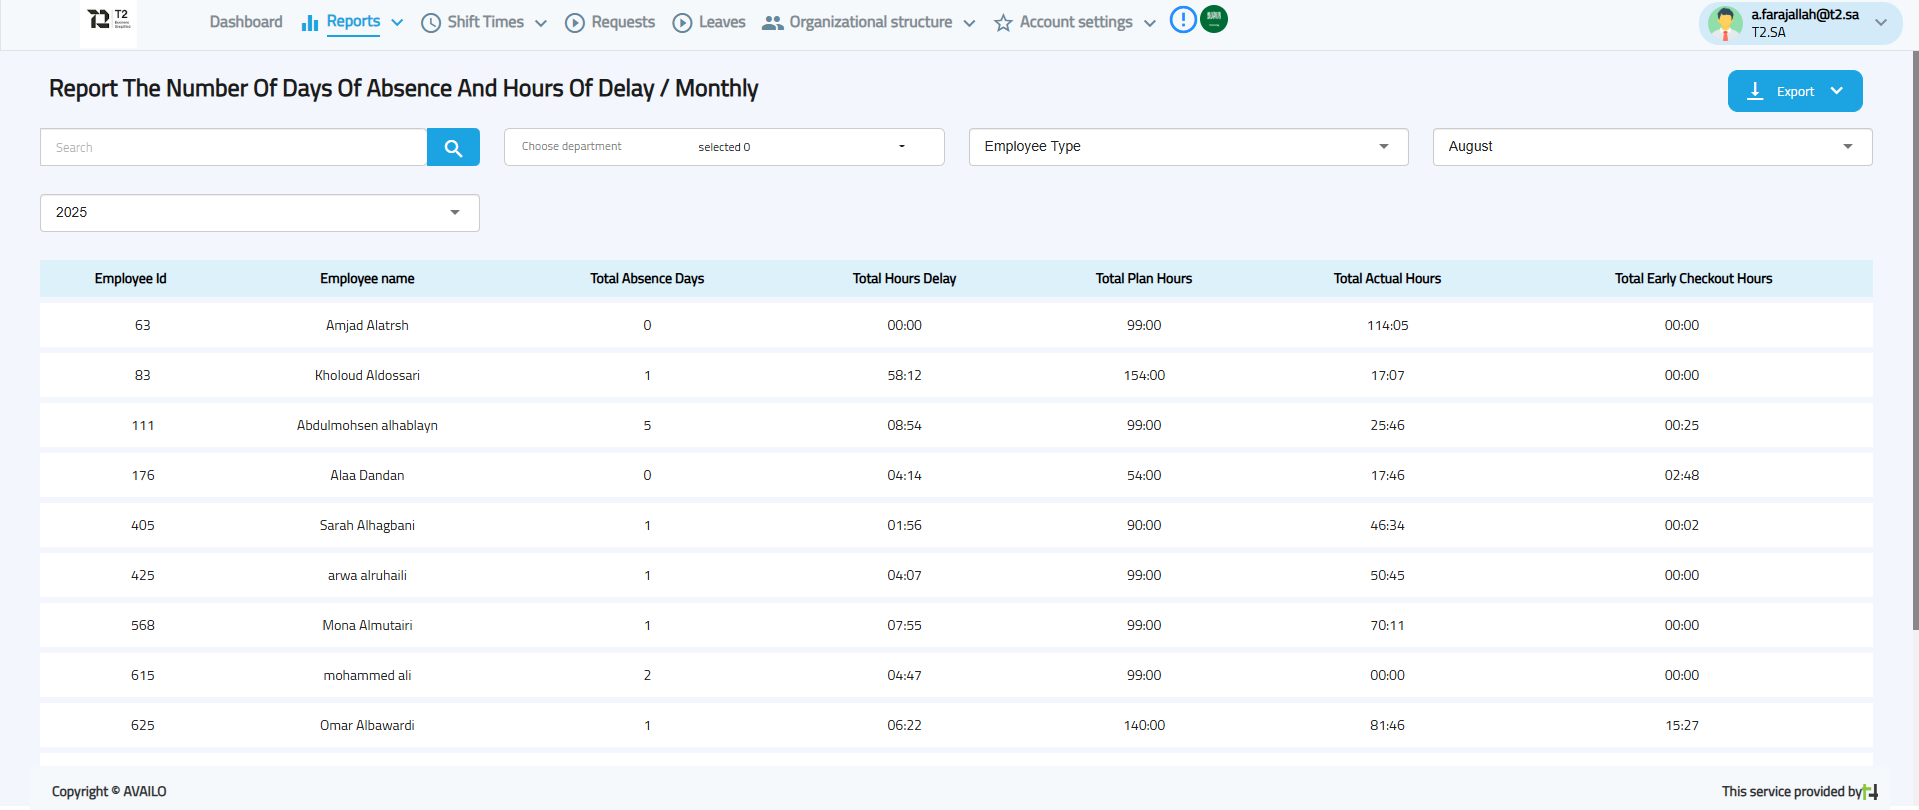Click the Account settings star icon
This screenshot has height=810, width=1919.
1003,23
